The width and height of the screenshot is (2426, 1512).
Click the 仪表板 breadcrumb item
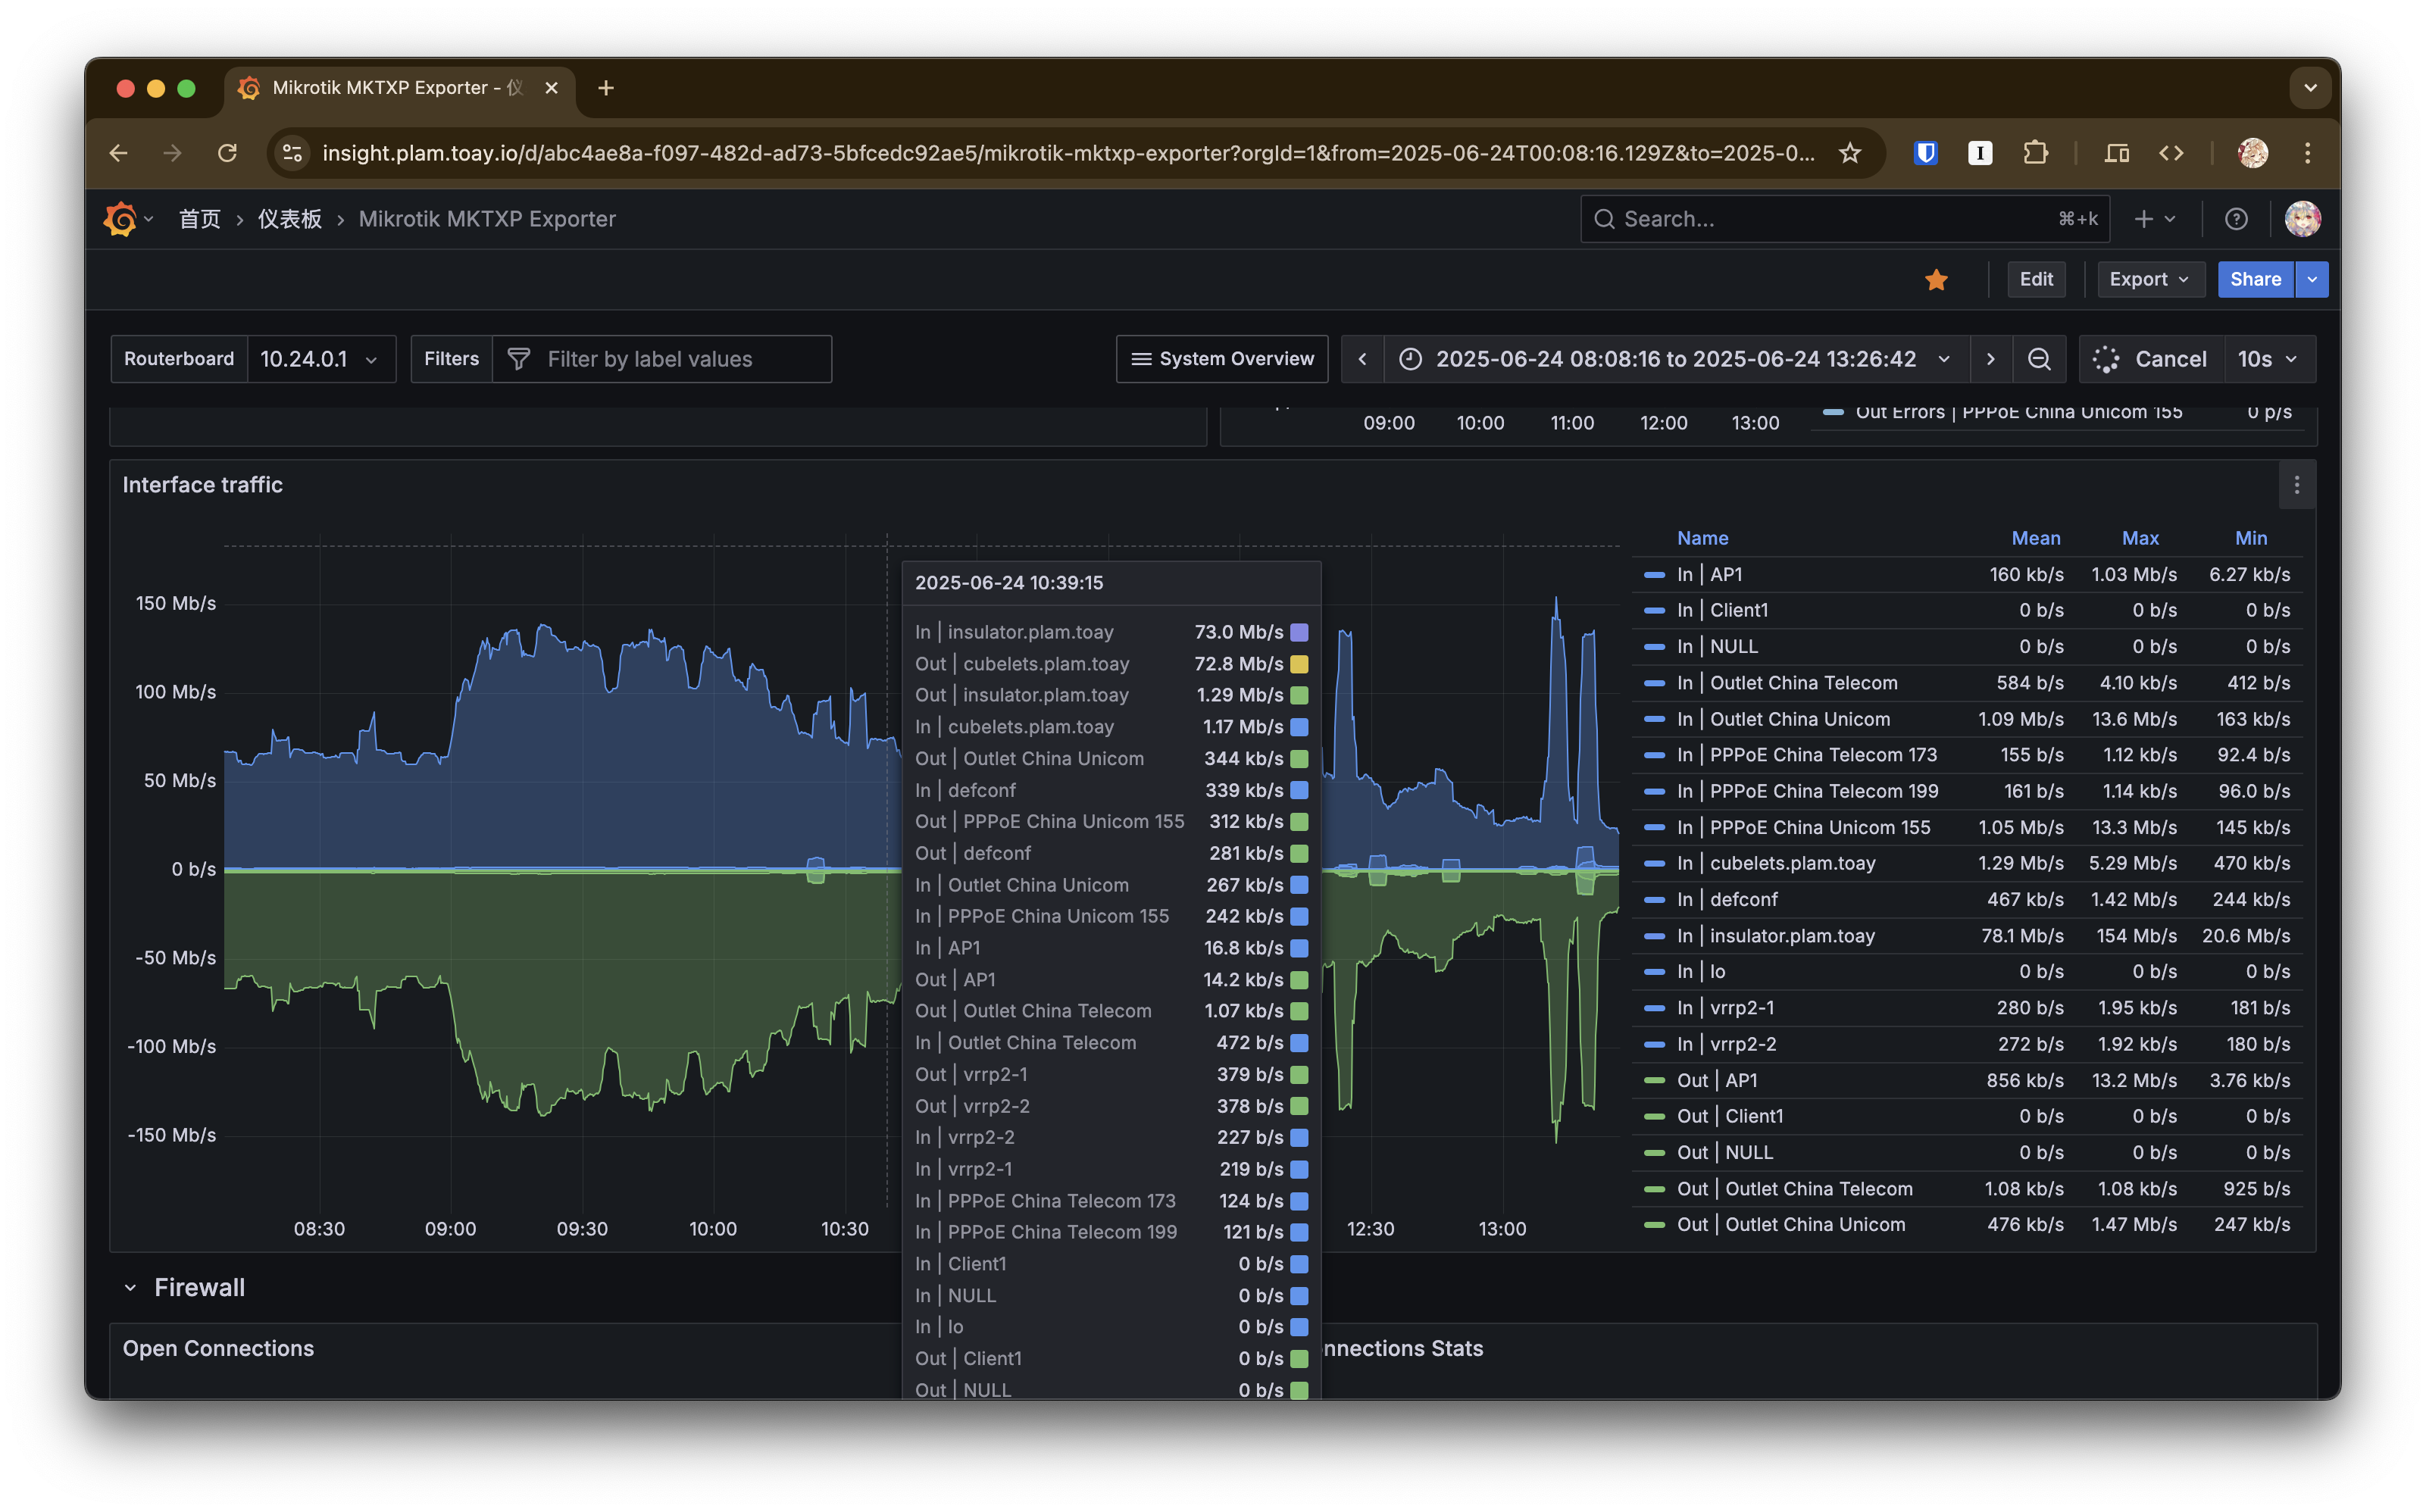point(290,219)
